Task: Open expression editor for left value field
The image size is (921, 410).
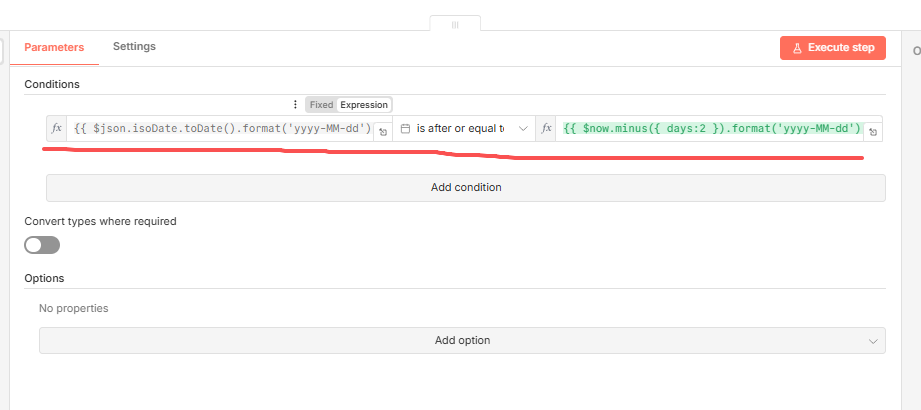Action: 382,131
